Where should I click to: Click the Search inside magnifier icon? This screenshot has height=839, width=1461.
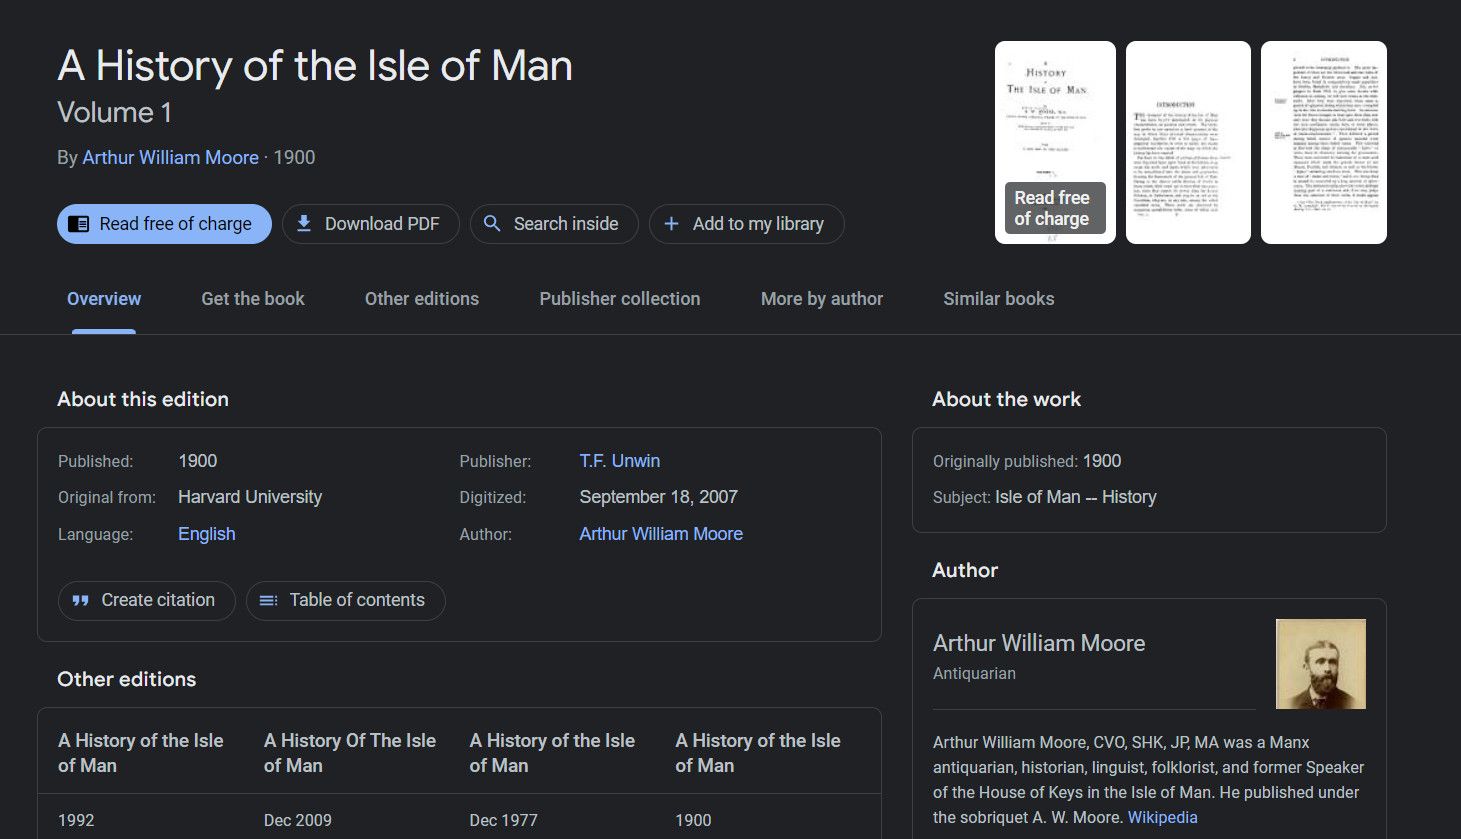492,224
